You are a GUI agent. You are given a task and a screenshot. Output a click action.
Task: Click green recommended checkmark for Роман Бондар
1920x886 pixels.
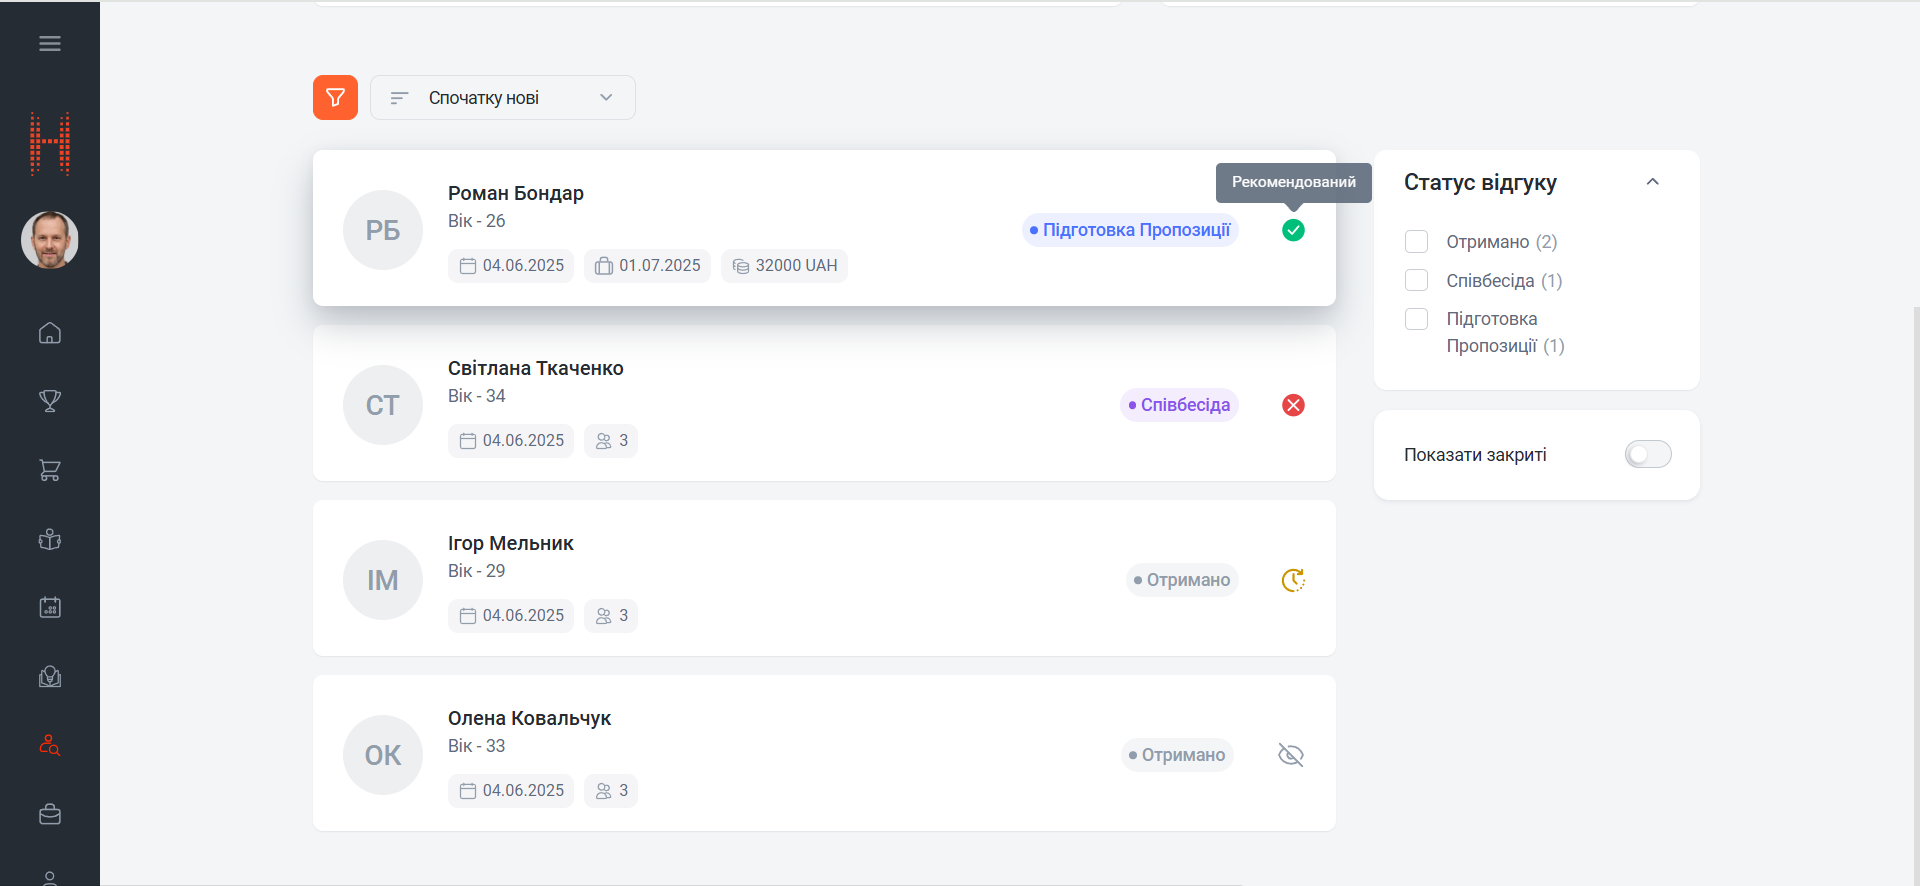click(x=1293, y=230)
